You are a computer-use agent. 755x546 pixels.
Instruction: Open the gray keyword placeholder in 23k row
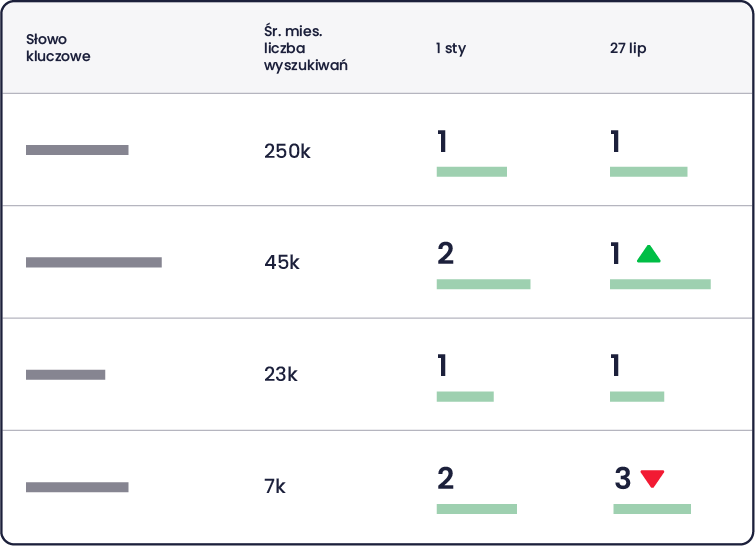65,375
